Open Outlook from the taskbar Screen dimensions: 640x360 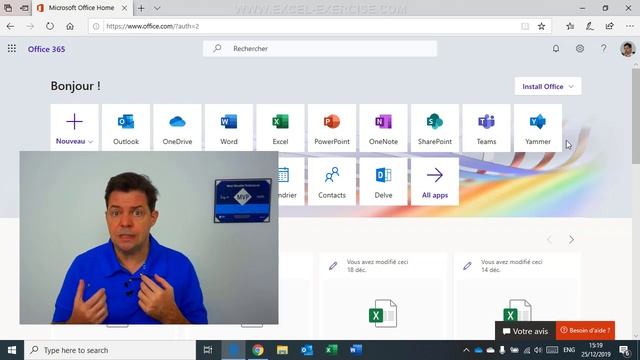tap(307, 350)
